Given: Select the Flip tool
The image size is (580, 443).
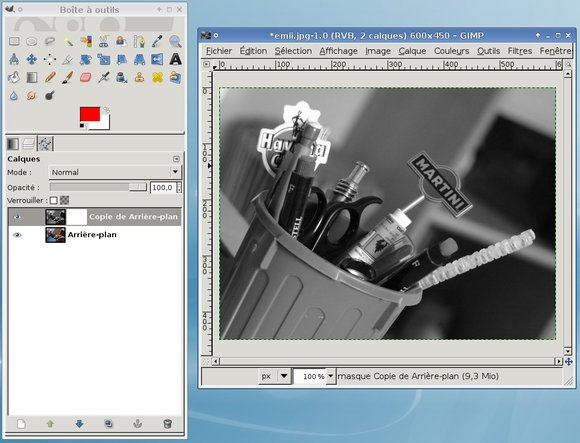Looking at the screenshot, I should point(157,59).
